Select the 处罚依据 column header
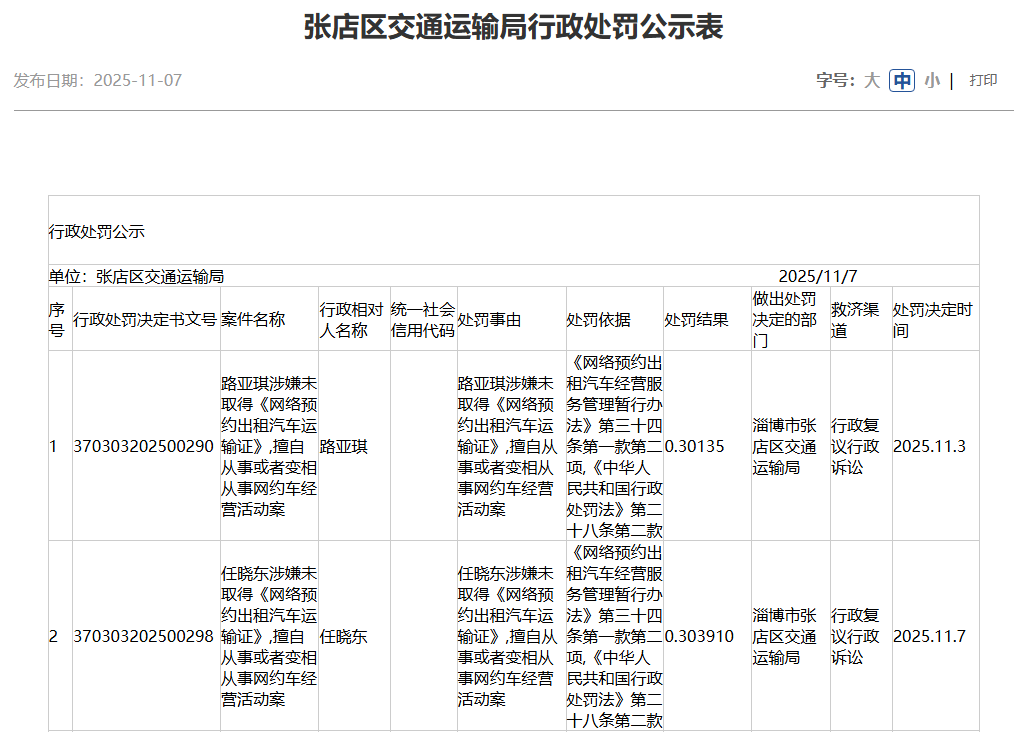Viewport: 1031px width, 732px height. pyautogui.click(x=598, y=320)
